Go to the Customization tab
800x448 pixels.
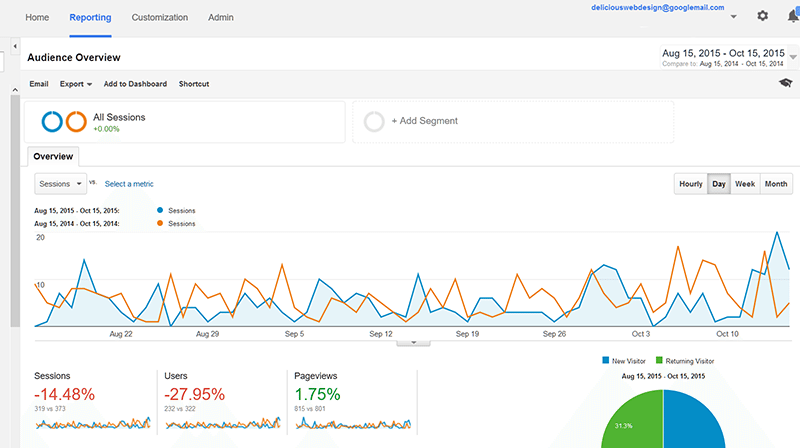[x=159, y=18]
